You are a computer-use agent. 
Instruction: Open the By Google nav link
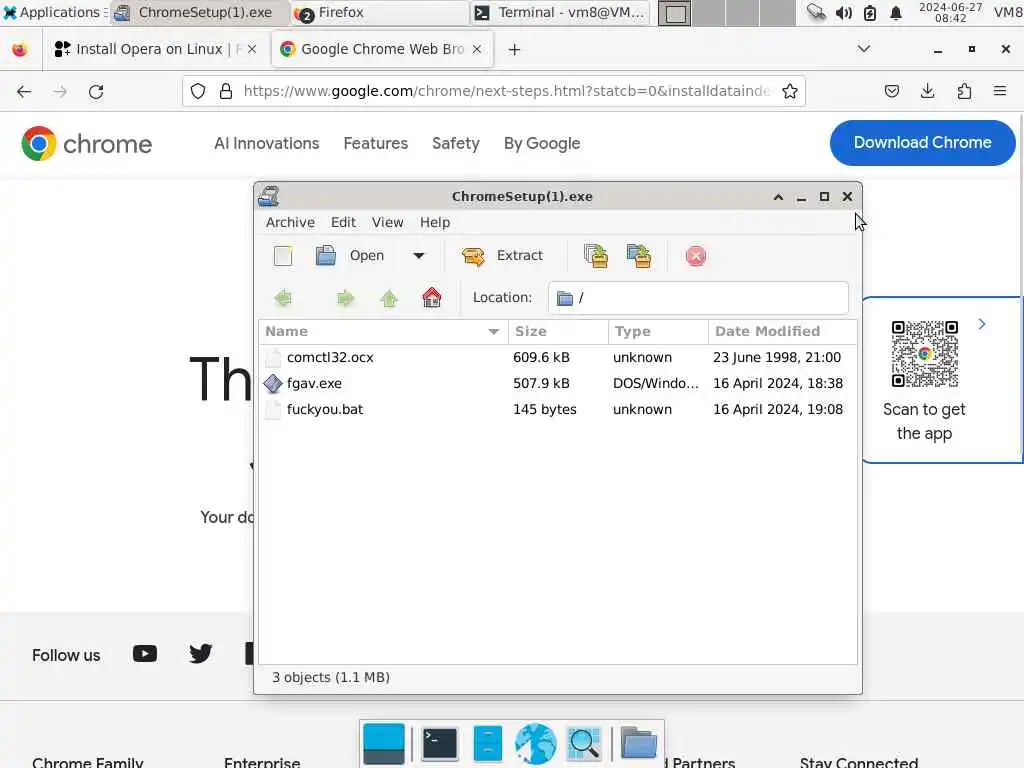pos(542,143)
